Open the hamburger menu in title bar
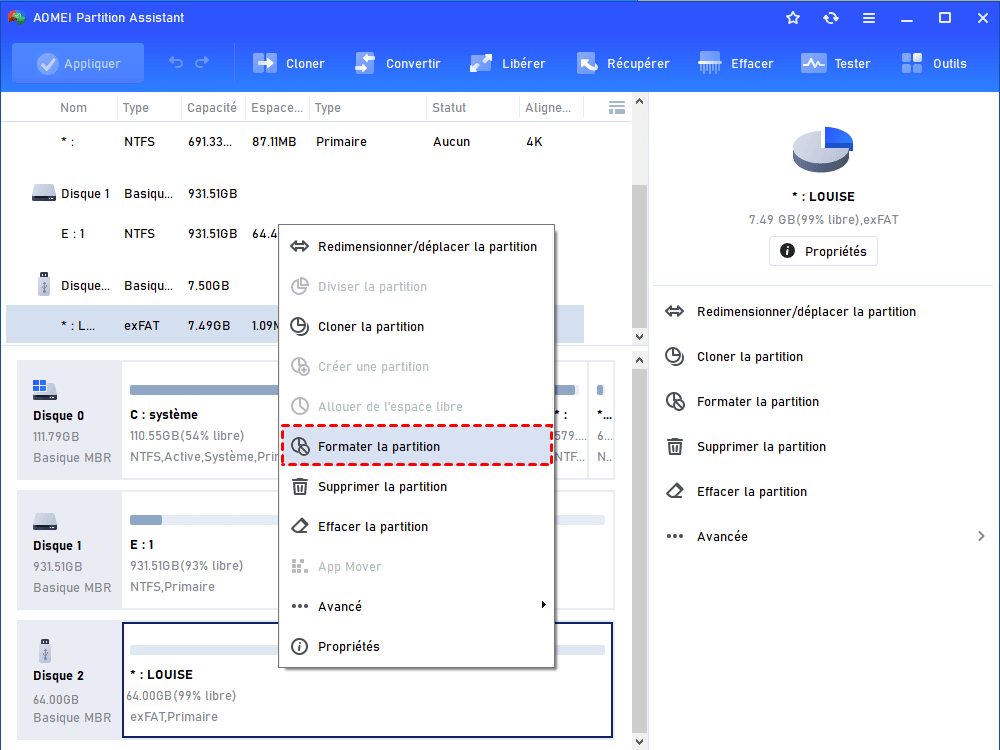Image resolution: width=1000 pixels, height=750 pixels. (x=869, y=18)
